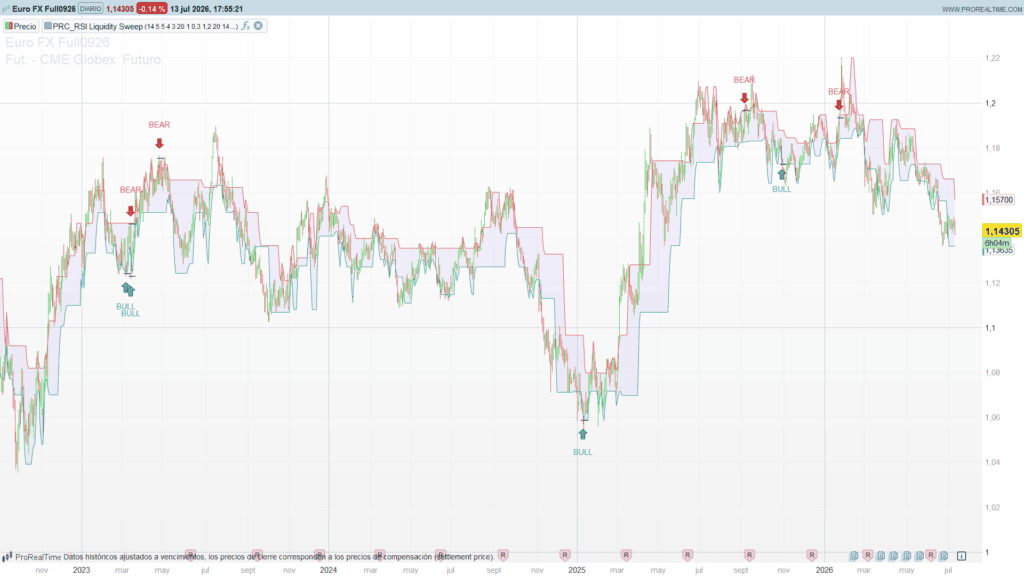Click the red arrow under BEAR of May 2023
This screenshot has height=576, width=1024.
coord(159,144)
